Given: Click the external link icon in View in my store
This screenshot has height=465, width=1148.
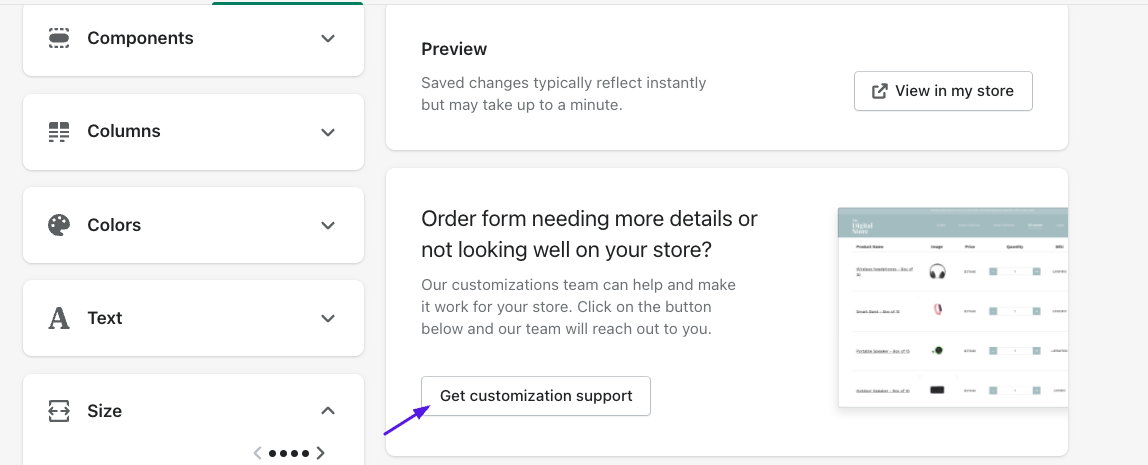Looking at the screenshot, I should click(x=880, y=91).
